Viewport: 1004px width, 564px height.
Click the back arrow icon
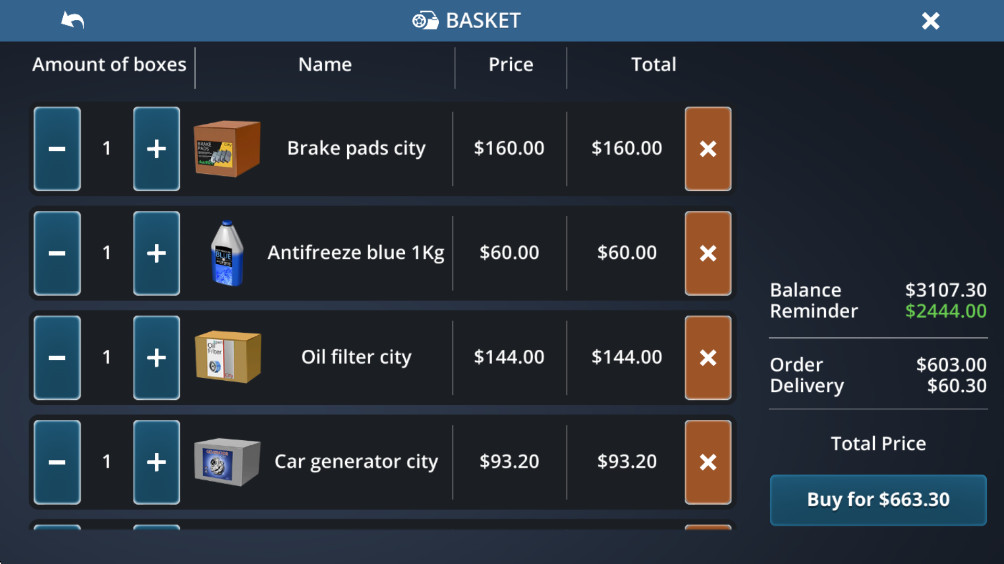click(x=73, y=20)
